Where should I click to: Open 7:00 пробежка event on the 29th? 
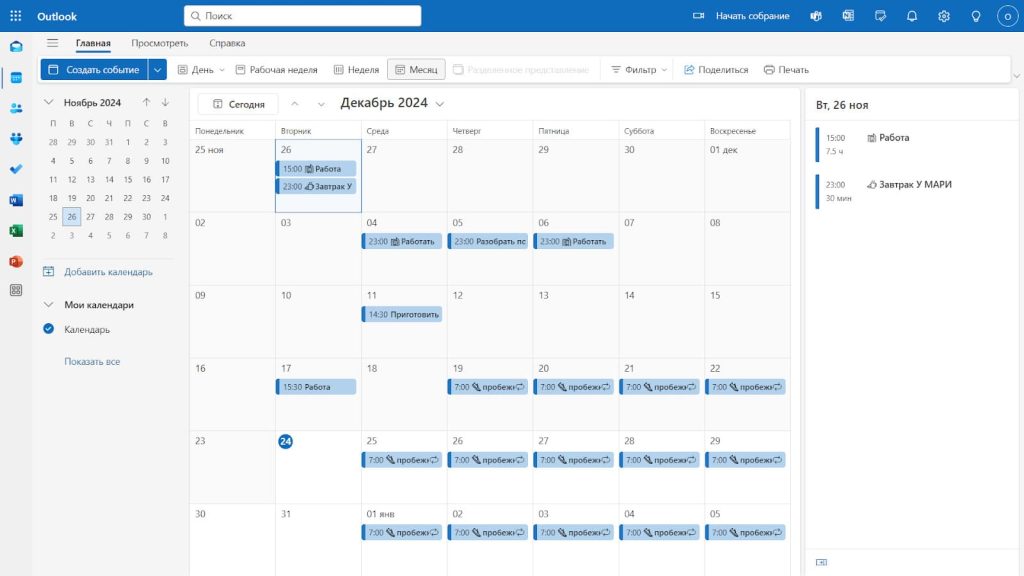tap(746, 460)
